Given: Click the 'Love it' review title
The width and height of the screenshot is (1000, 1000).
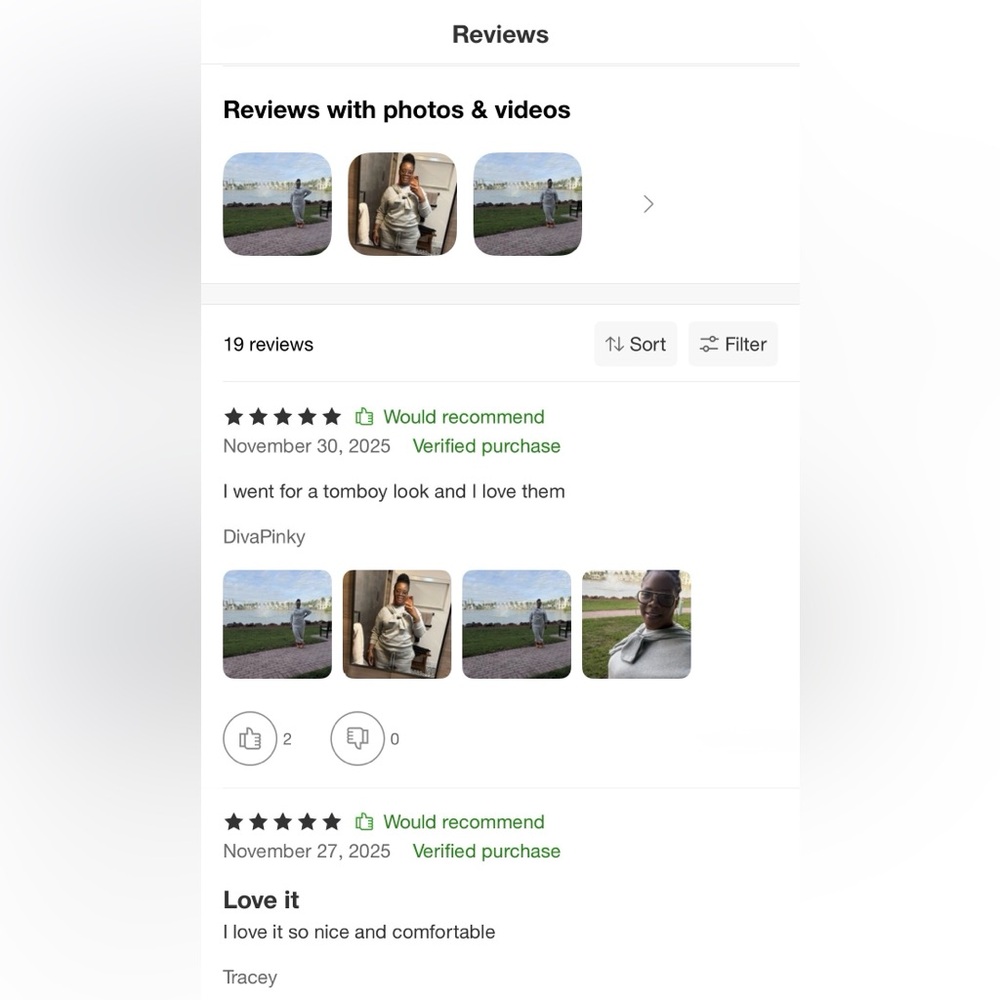Looking at the screenshot, I should coord(261,900).
